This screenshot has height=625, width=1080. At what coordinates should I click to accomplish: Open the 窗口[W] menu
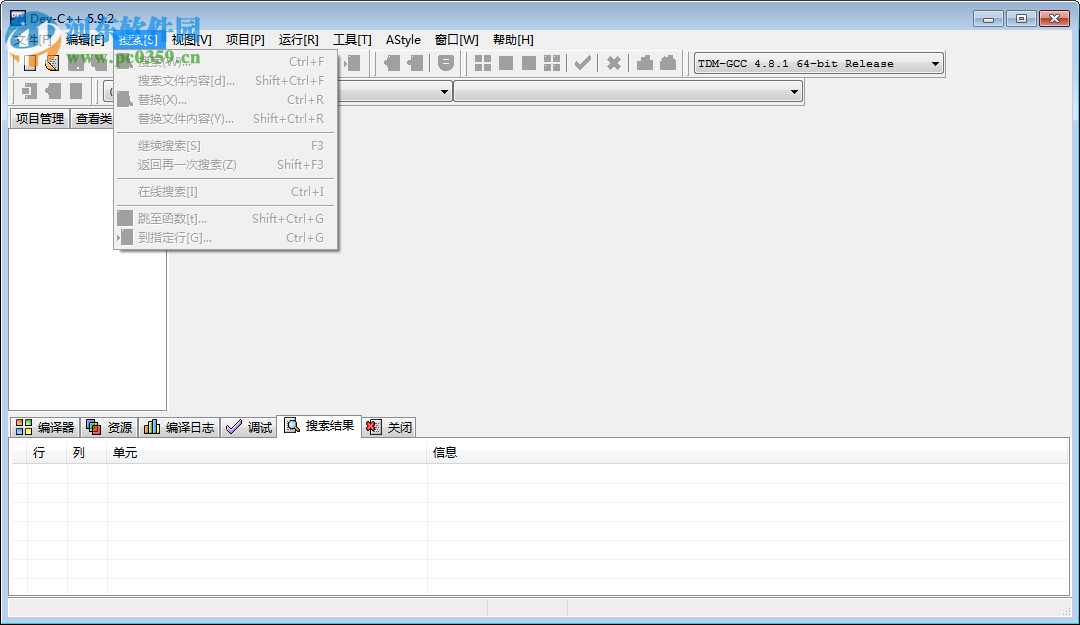coord(456,39)
